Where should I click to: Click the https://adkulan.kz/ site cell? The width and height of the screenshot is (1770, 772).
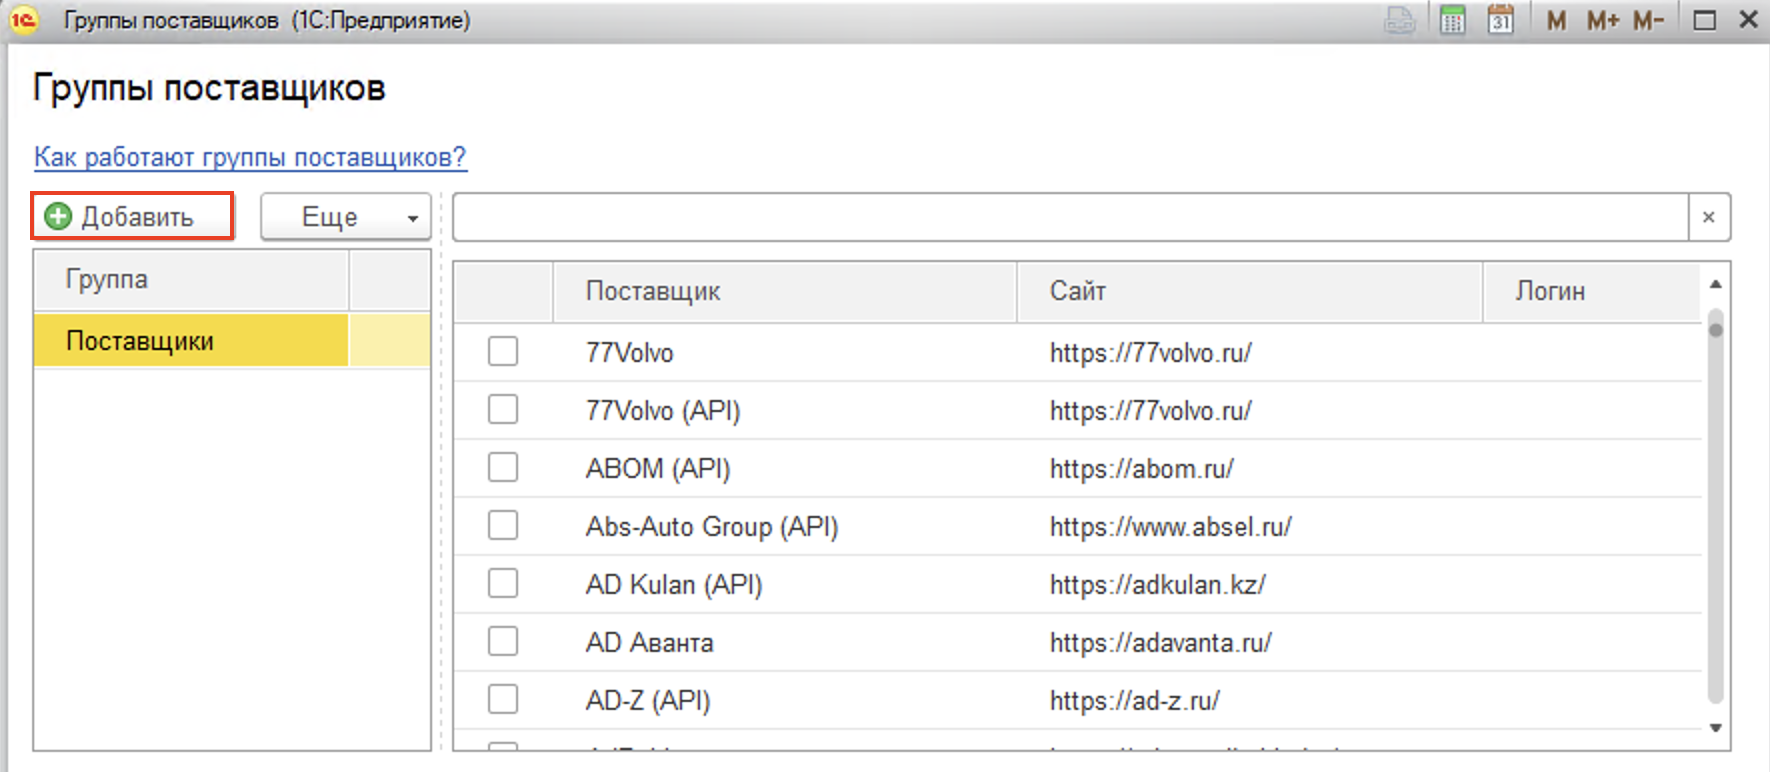[1249, 585]
